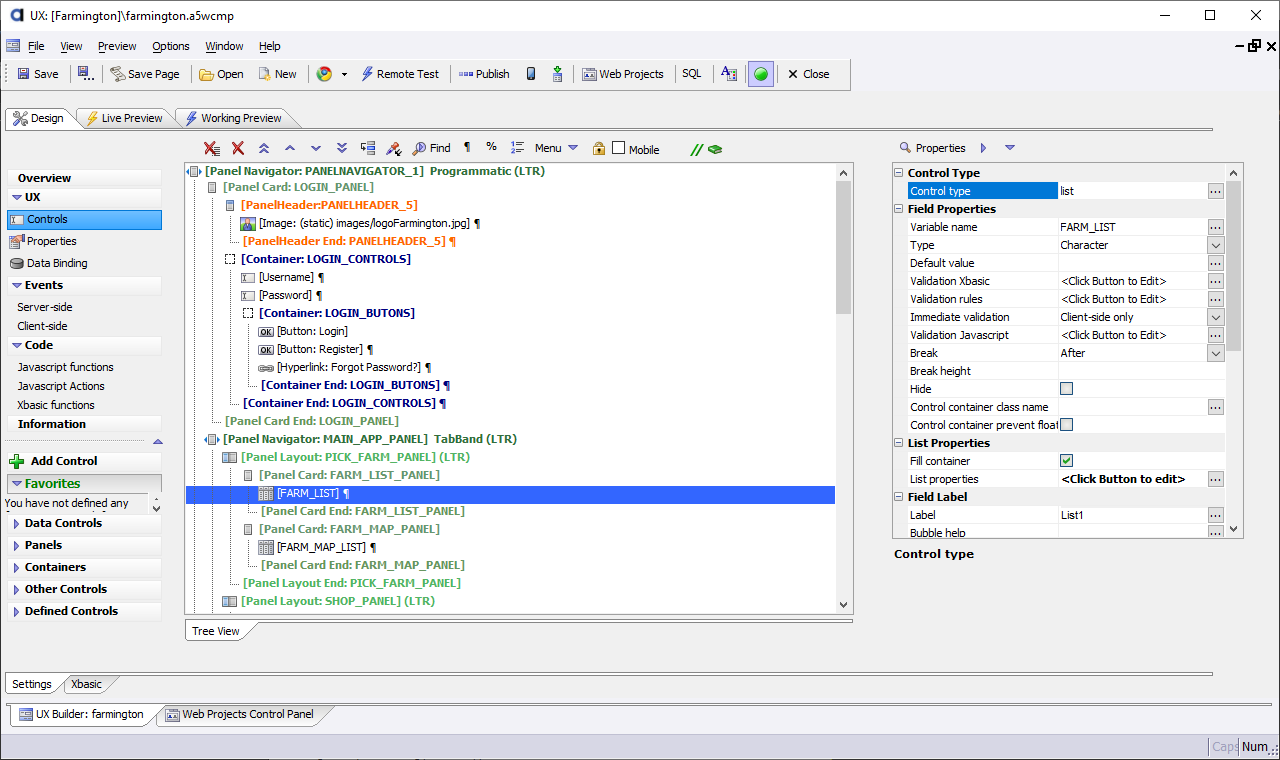Click the indent tree layout icon

(368, 148)
